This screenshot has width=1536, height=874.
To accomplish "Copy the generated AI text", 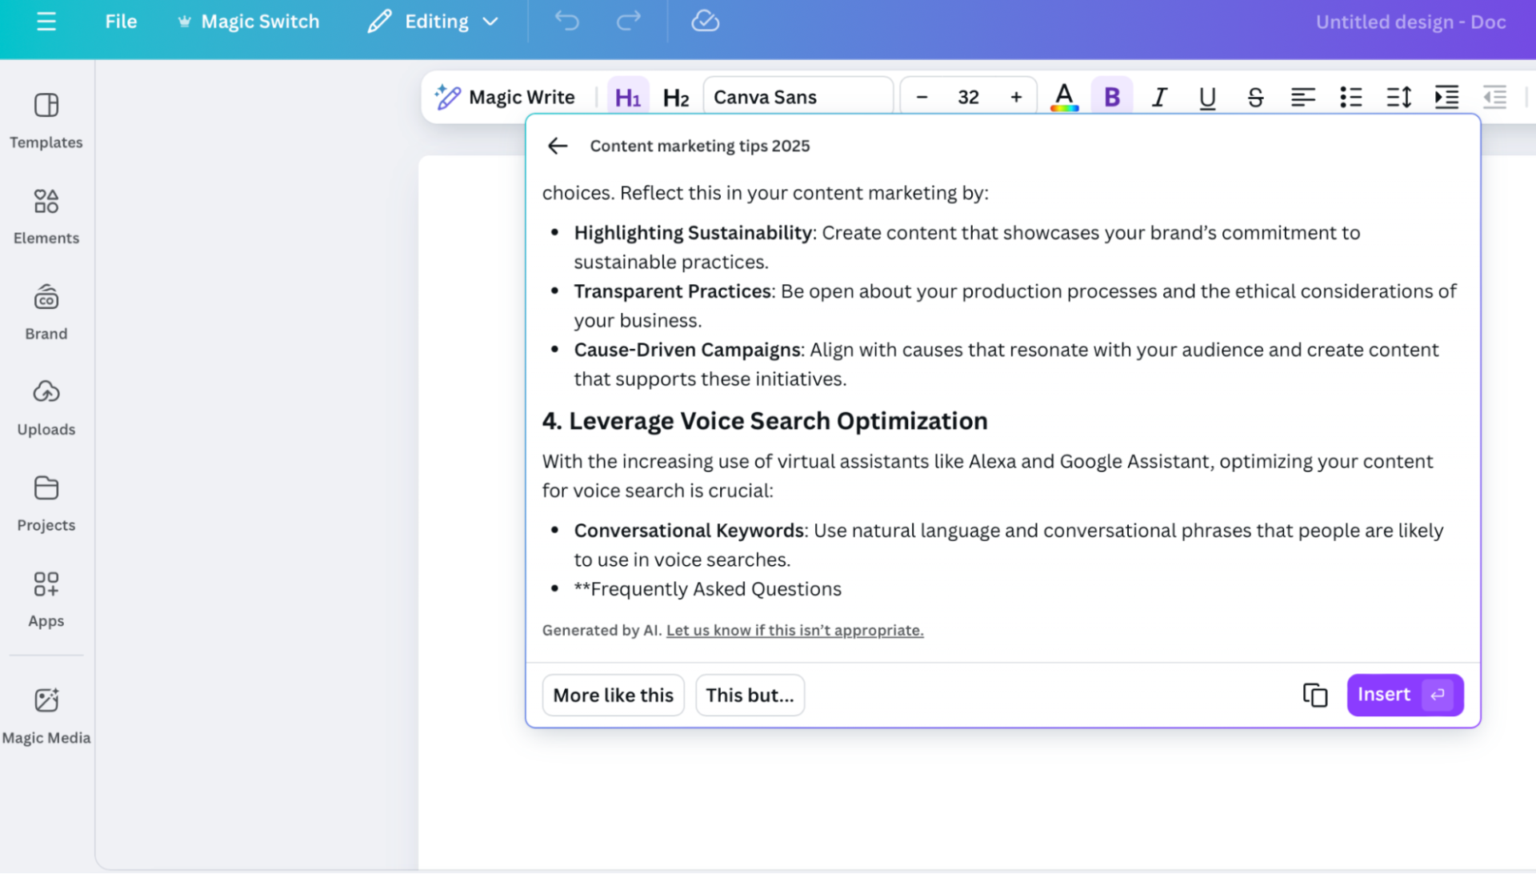I will coord(1314,694).
